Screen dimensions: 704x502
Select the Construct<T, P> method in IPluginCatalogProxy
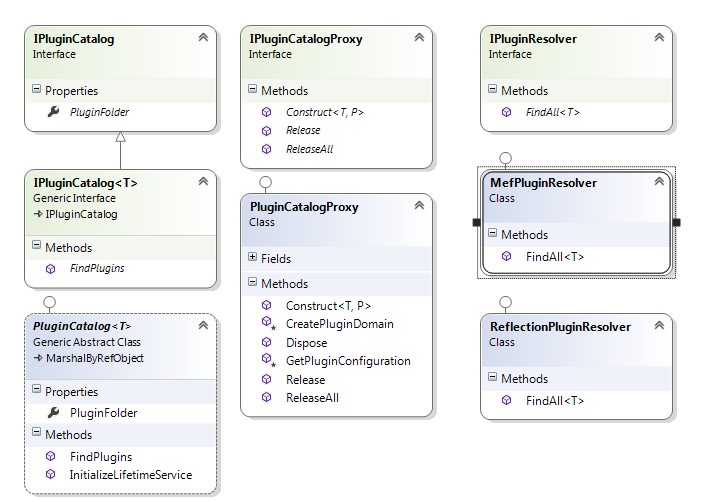pyautogui.click(x=325, y=112)
